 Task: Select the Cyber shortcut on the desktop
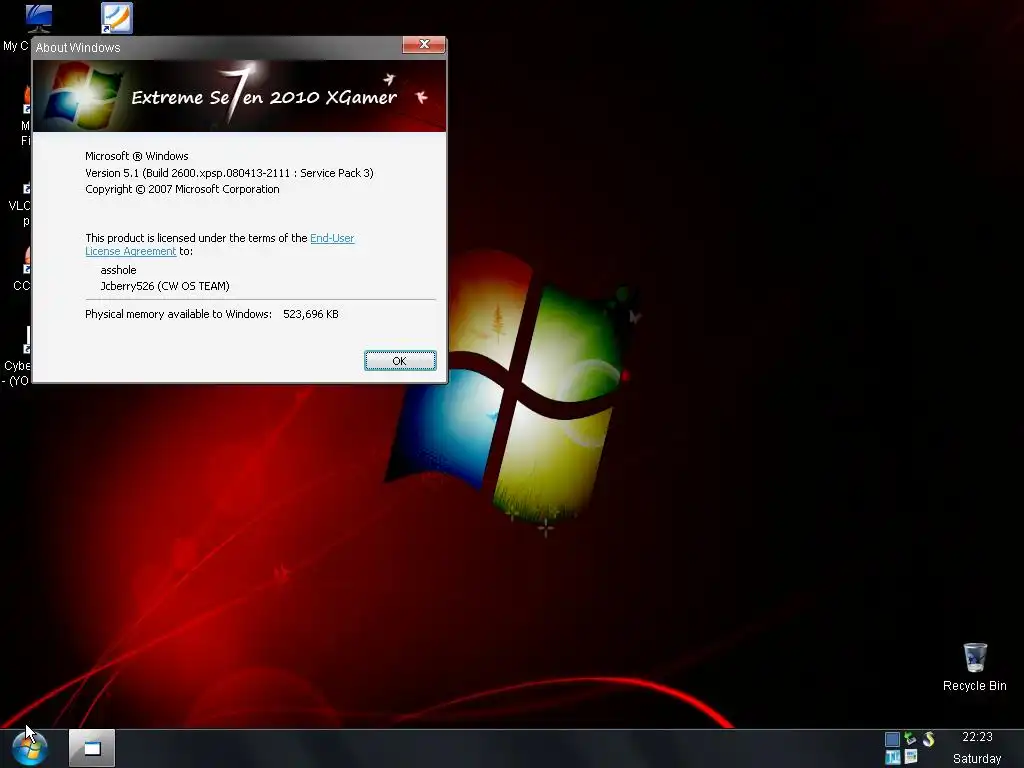(17, 357)
